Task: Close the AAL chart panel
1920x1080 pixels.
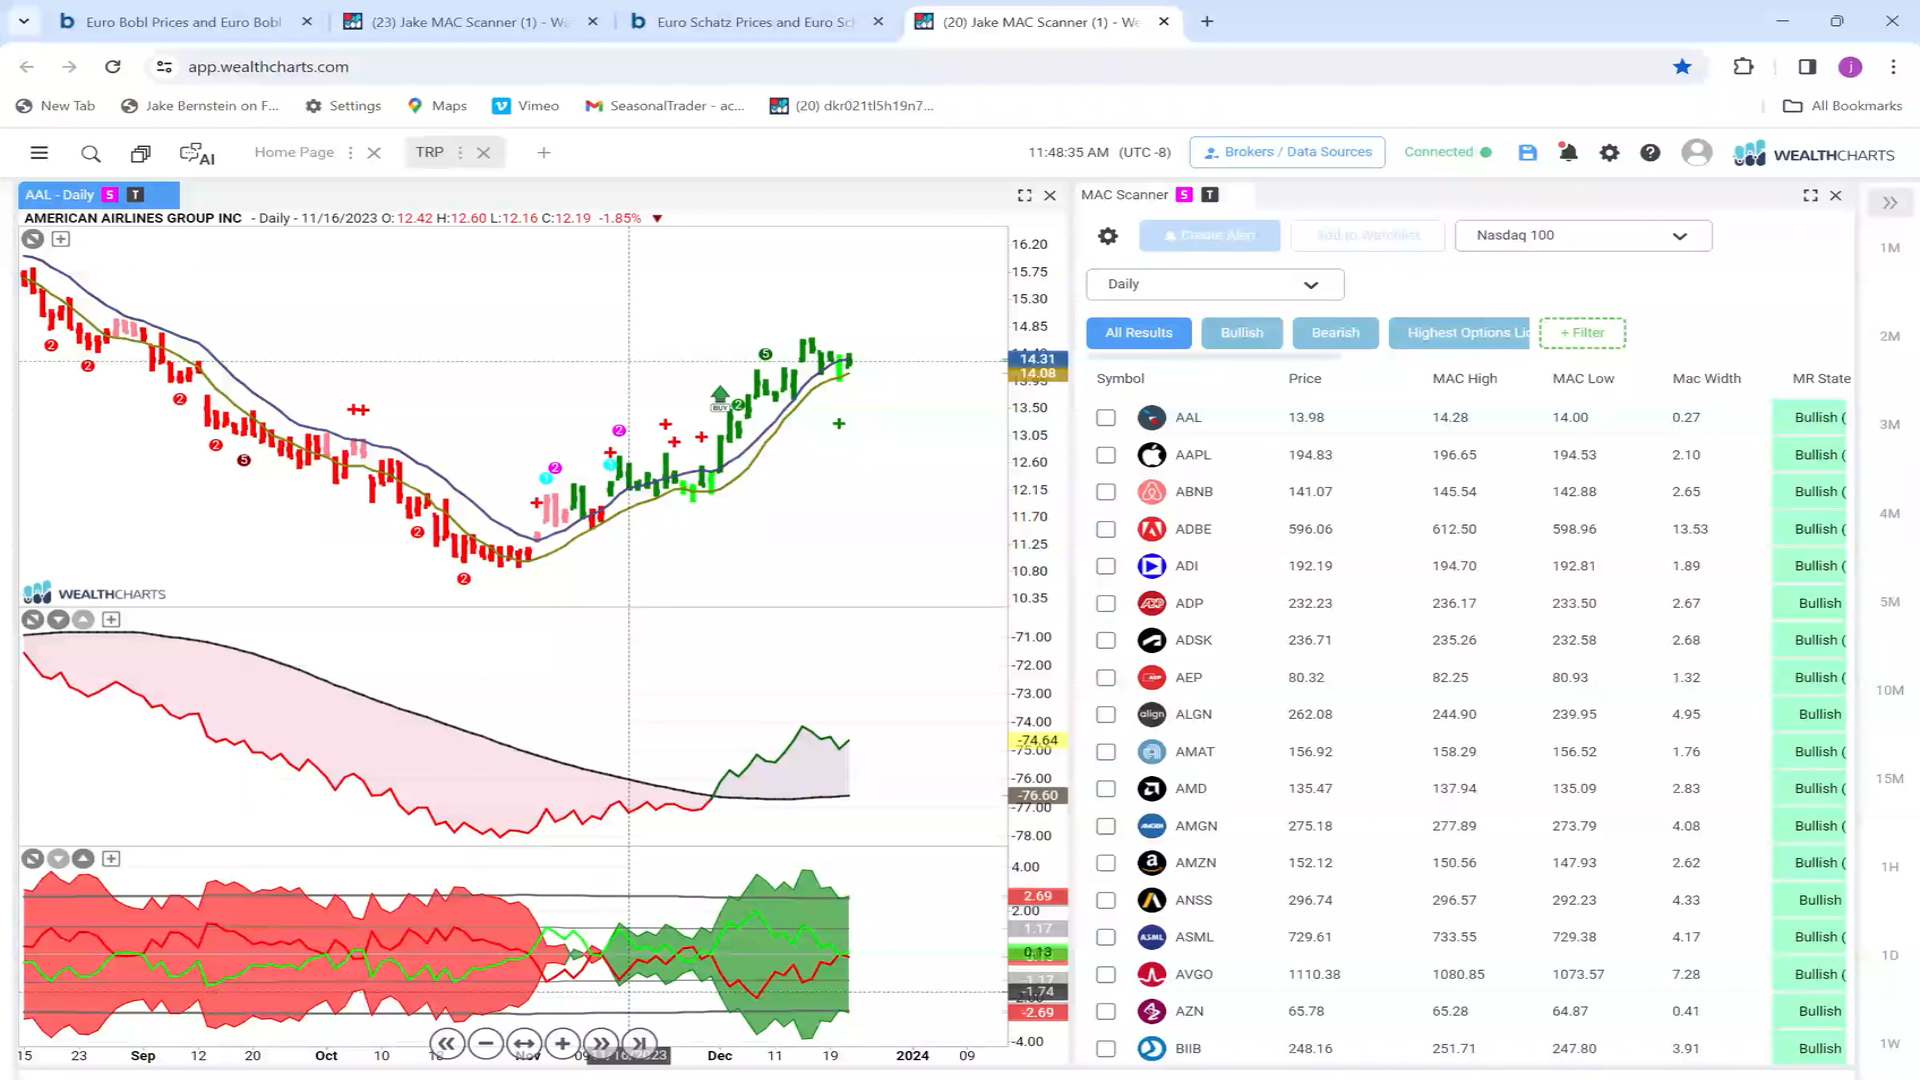Action: coord(1050,195)
